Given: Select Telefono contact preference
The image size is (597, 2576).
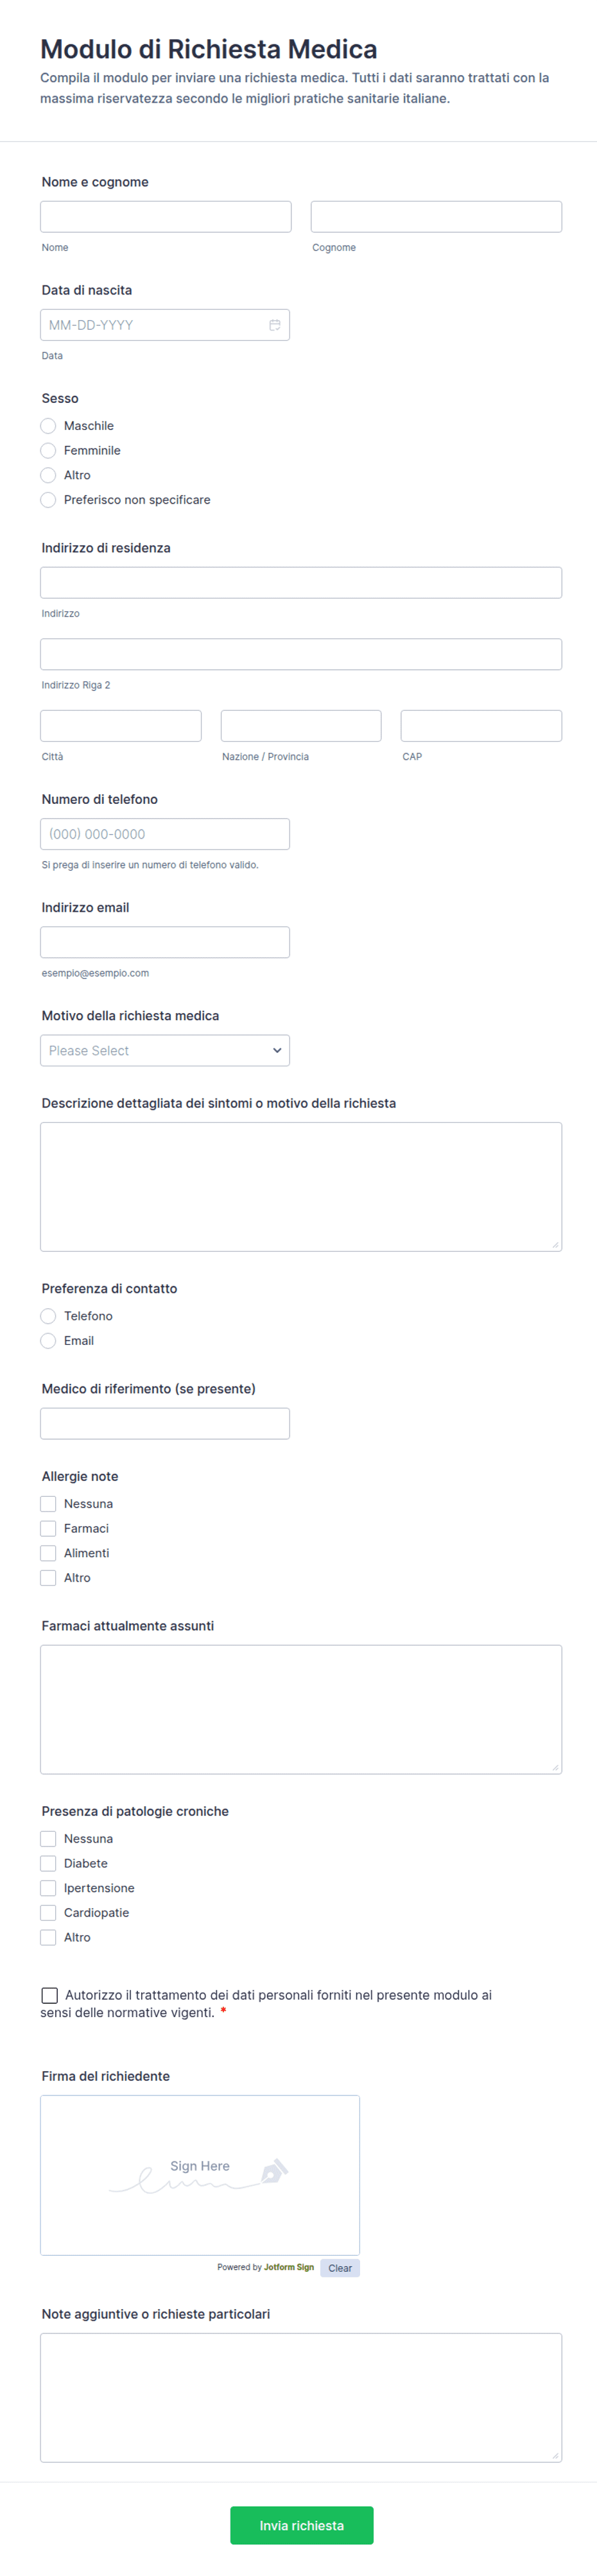Looking at the screenshot, I should tap(48, 1316).
